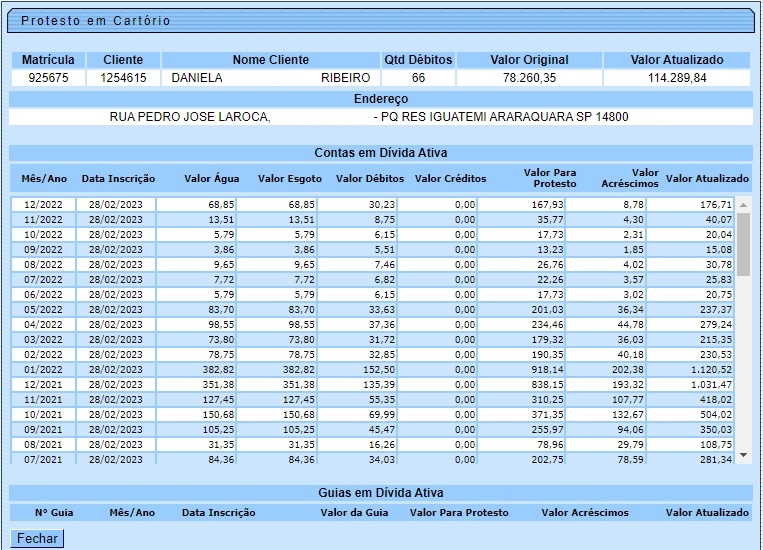Click the Nº Guia column header
763x550 pixels.
(56, 513)
